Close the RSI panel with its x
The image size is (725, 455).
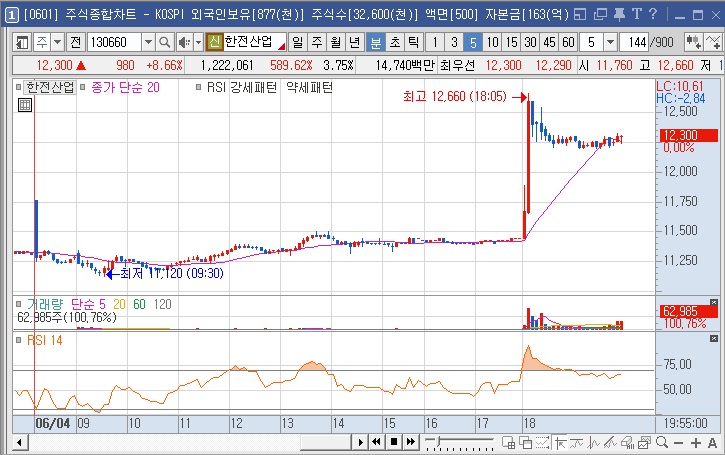[x=713, y=339]
